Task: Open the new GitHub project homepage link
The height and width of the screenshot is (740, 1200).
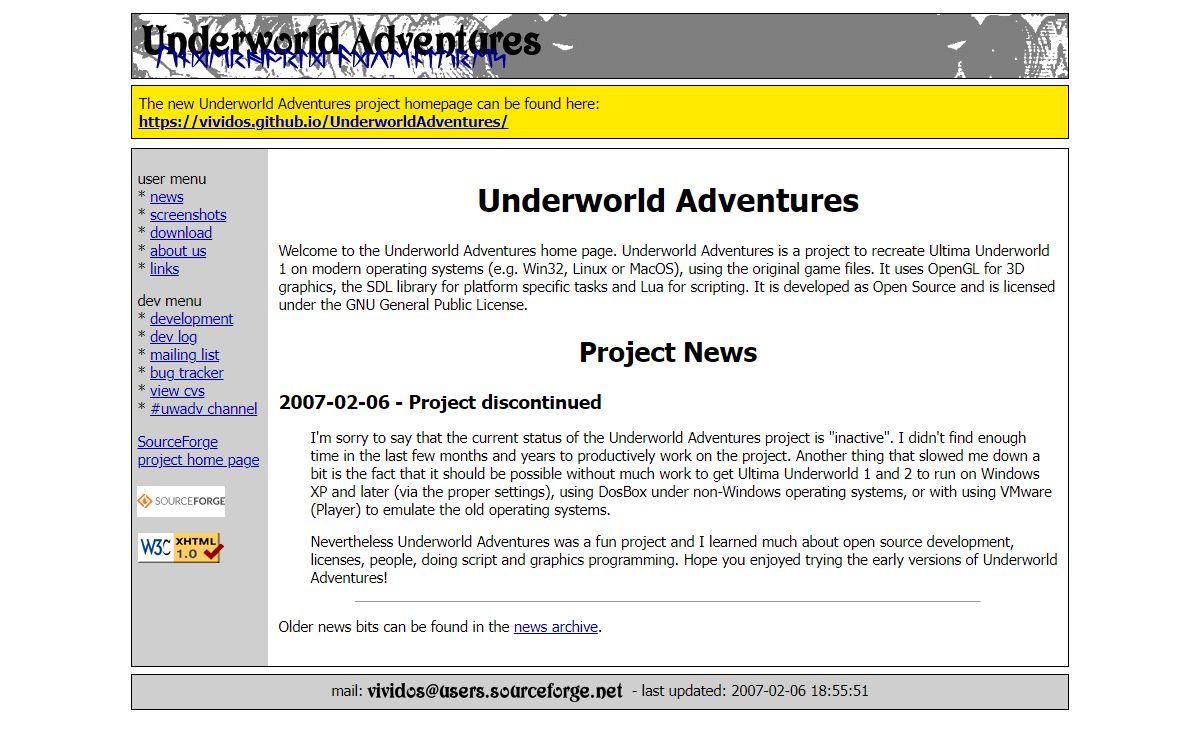Action: (x=323, y=122)
